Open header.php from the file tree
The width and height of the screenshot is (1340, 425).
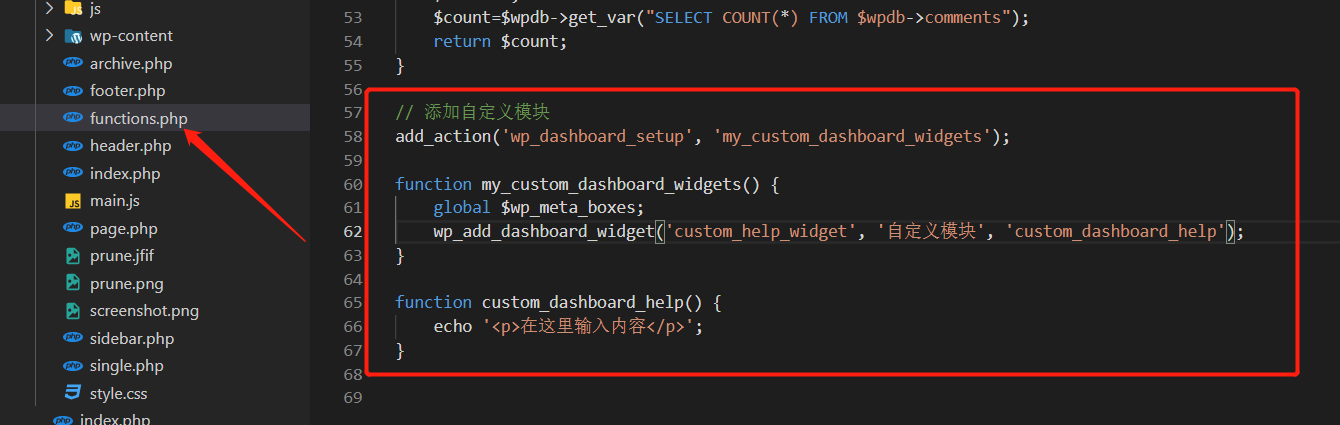tap(130, 146)
